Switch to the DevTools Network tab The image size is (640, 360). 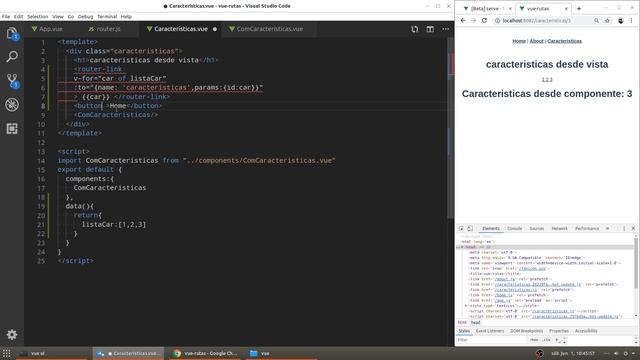[560, 229]
